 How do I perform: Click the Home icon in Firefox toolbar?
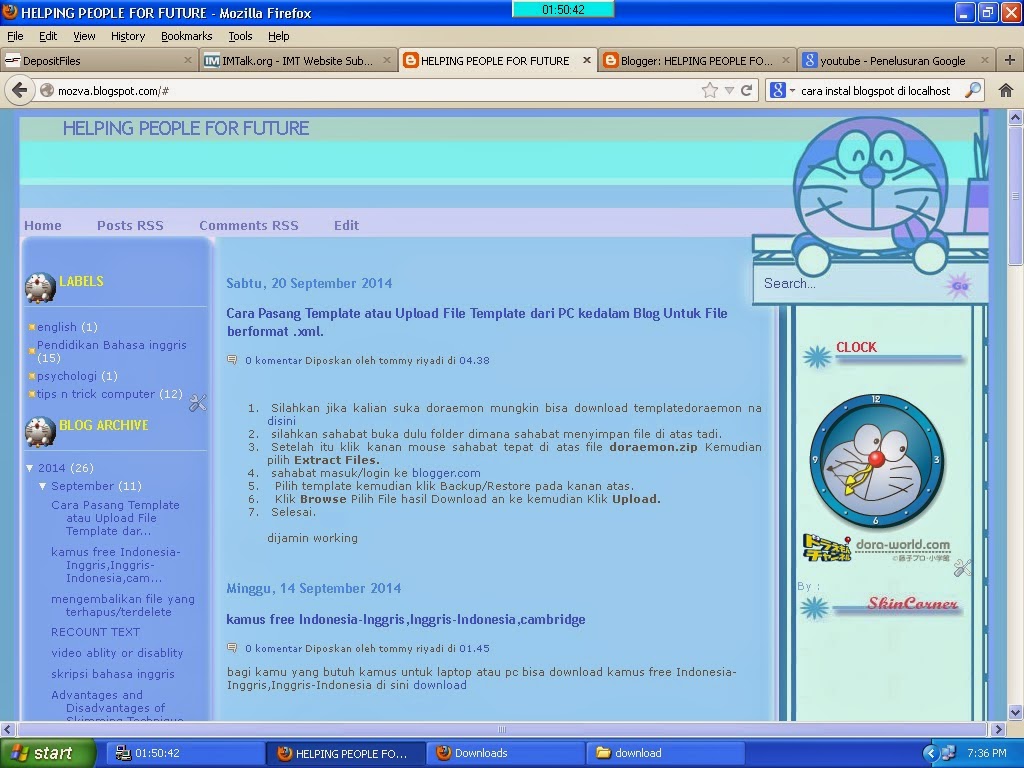point(1006,89)
